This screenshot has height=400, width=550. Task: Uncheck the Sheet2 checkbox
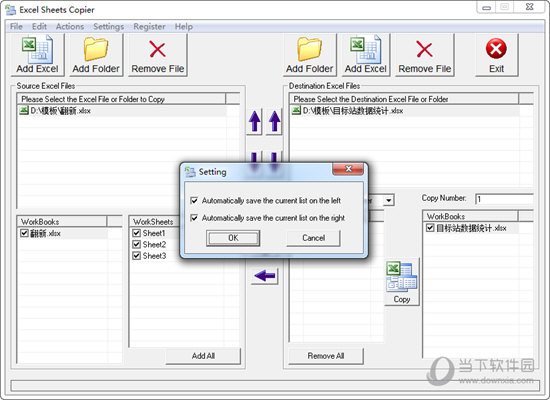point(136,244)
